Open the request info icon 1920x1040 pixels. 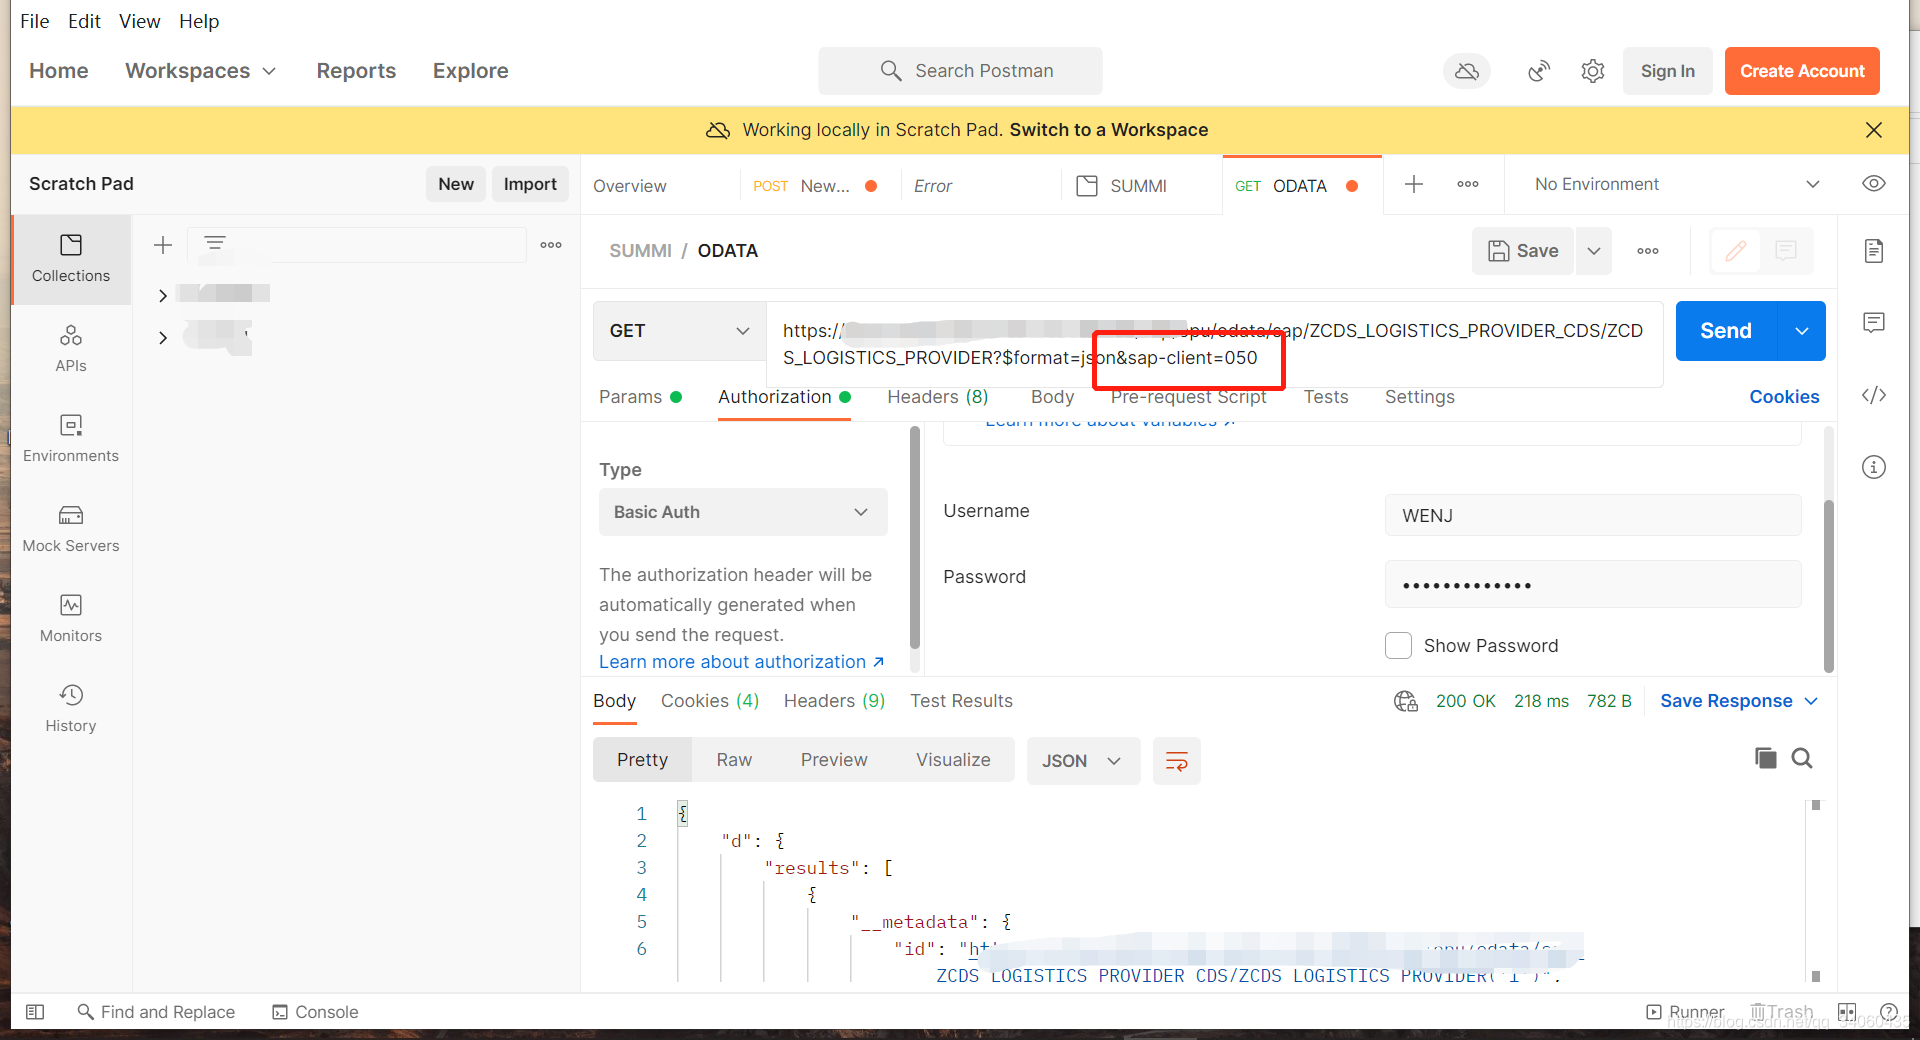point(1874,467)
